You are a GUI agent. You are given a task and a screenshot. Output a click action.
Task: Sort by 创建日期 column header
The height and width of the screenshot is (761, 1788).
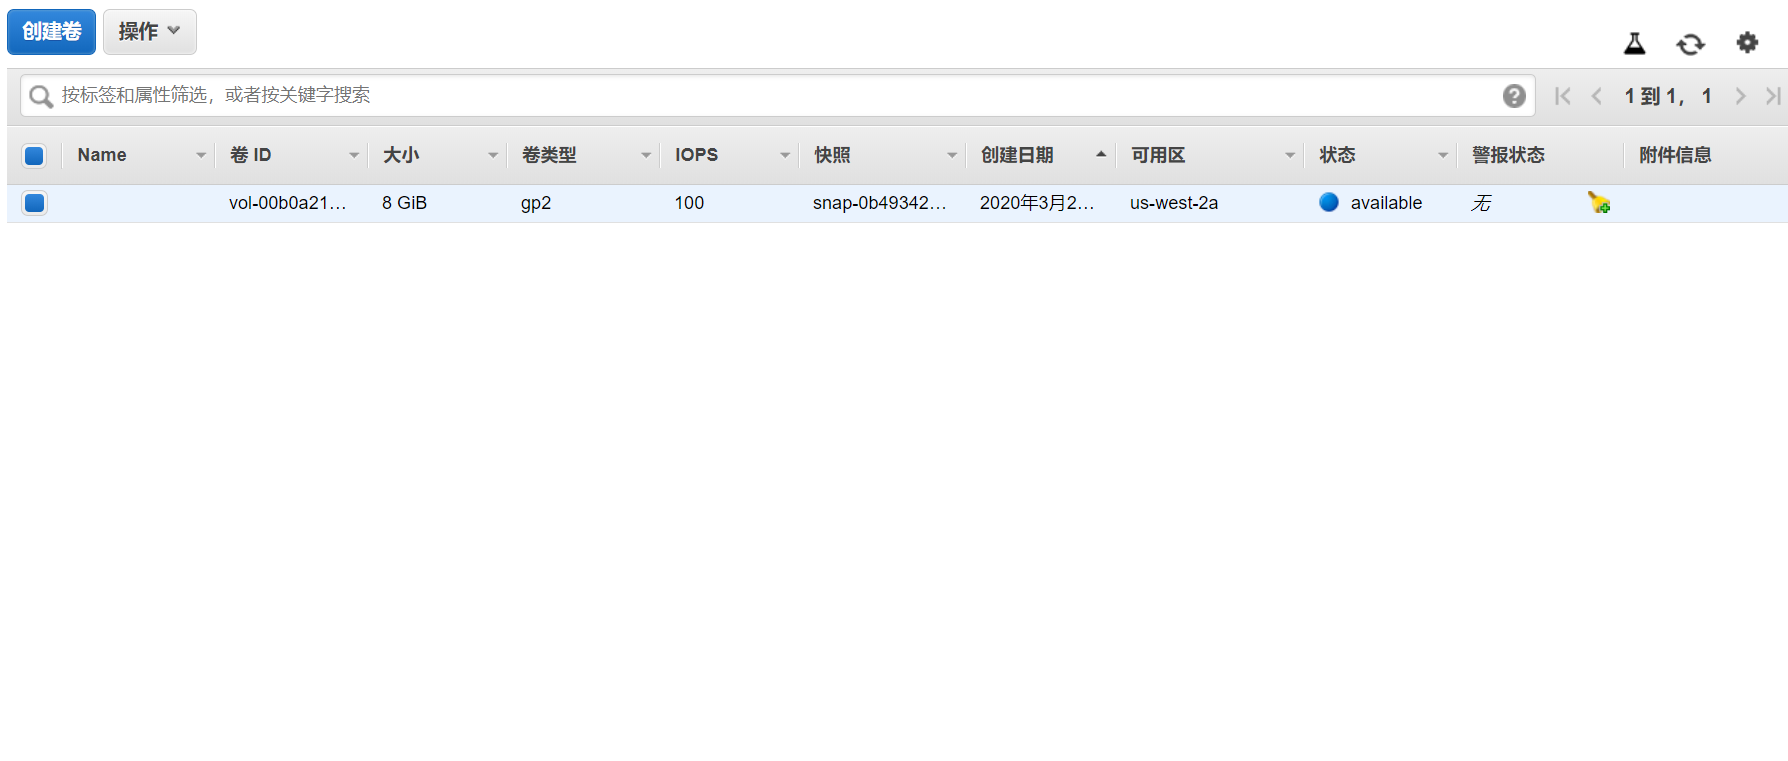pos(1017,155)
